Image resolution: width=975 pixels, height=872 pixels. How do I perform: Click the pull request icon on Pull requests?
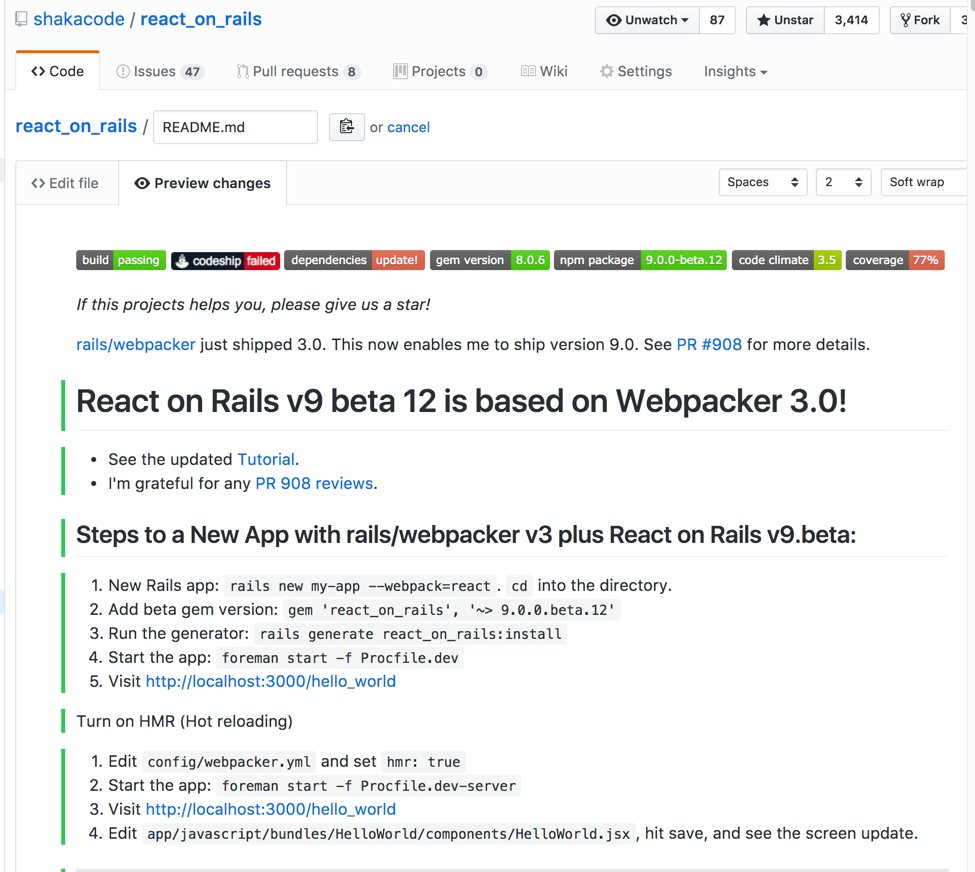243,72
